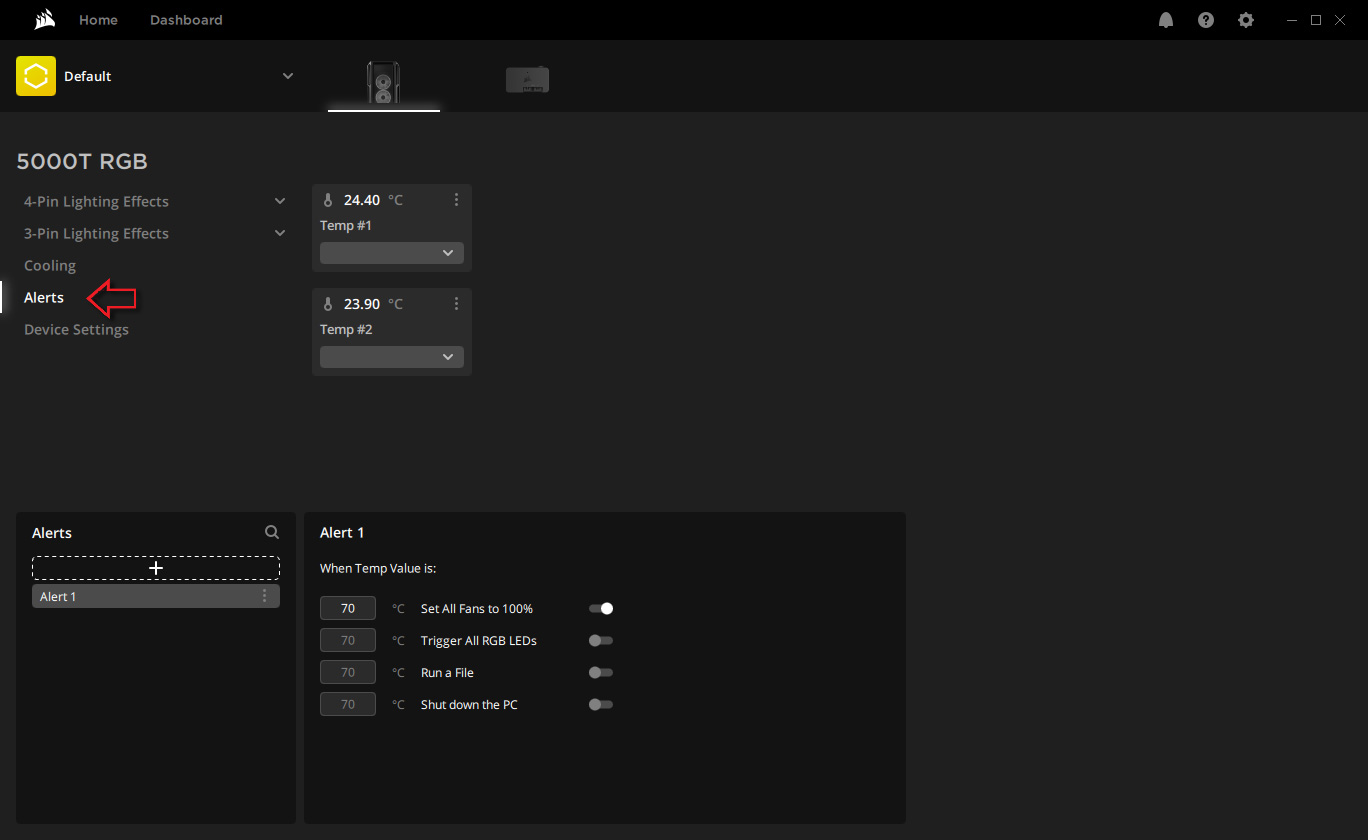Add a new alert with plus button
Viewport: 1368px width, 840px height.
tap(156, 568)
